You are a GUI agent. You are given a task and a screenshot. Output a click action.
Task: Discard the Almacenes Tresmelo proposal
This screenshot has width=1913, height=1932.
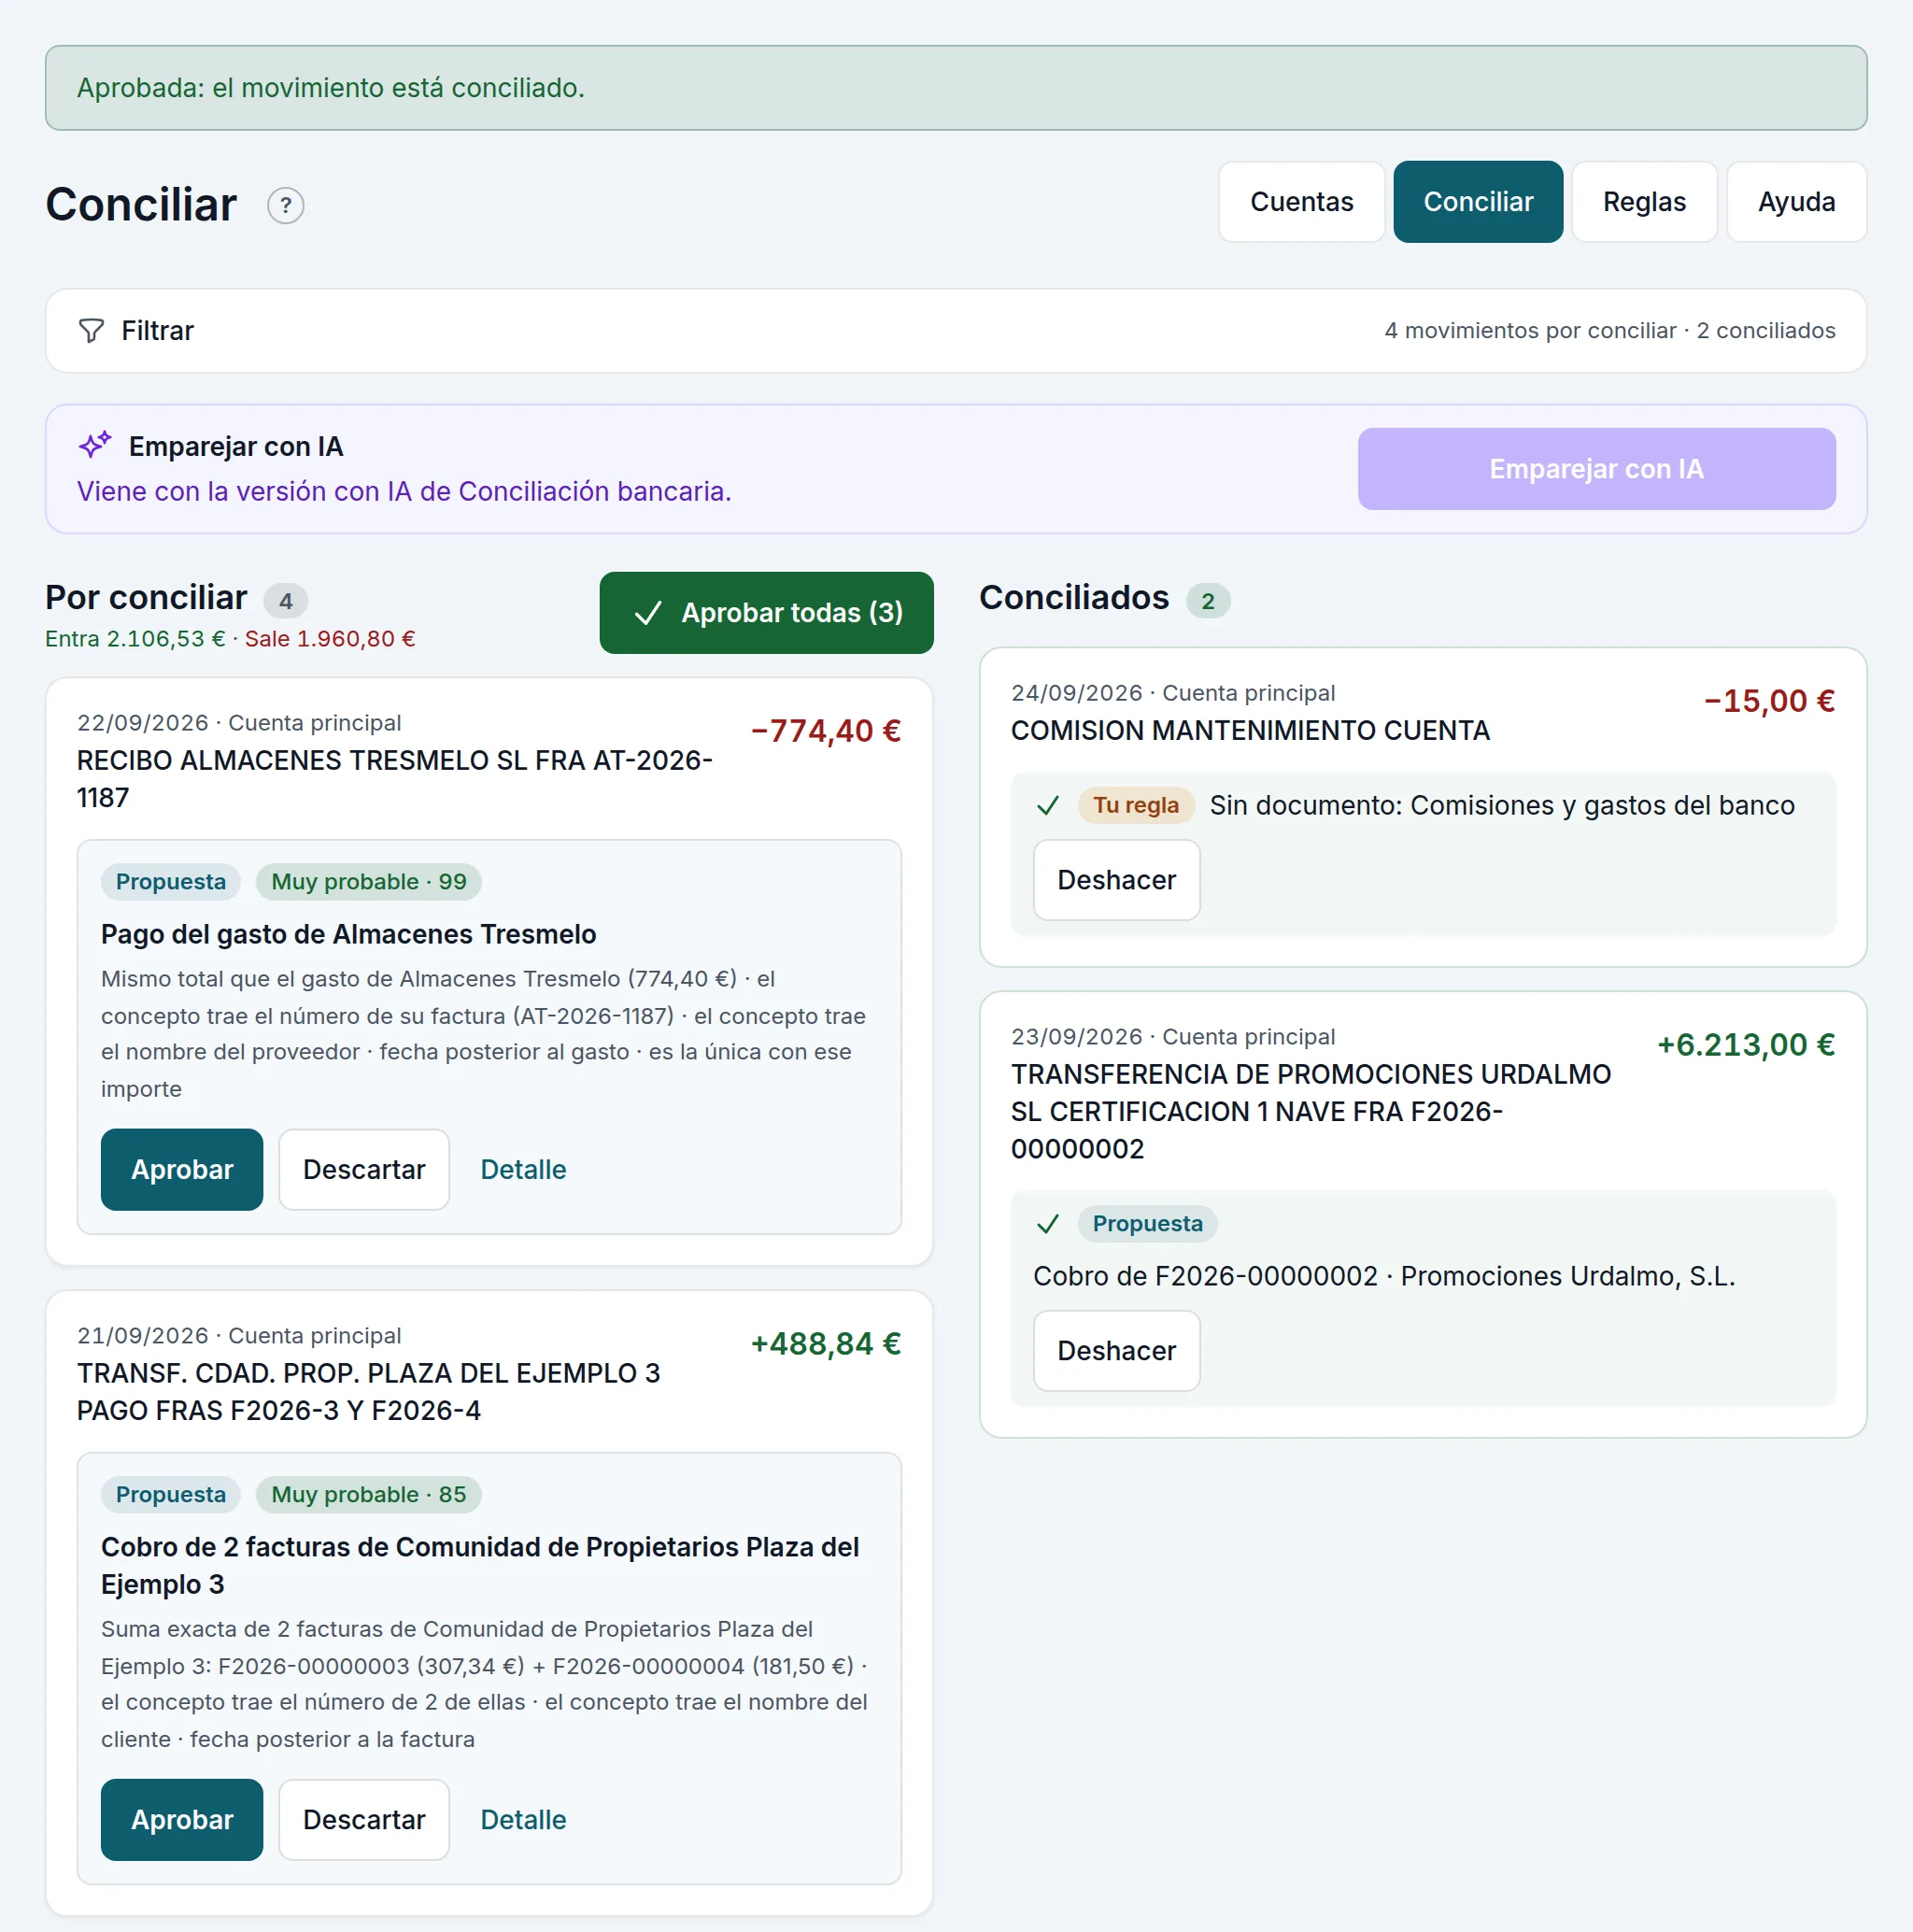(x=364, y=1170)
